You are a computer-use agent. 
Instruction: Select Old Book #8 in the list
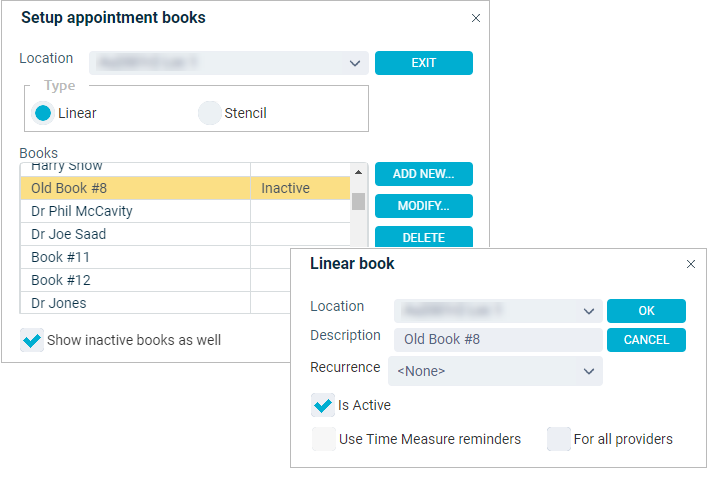pos(185,188)
